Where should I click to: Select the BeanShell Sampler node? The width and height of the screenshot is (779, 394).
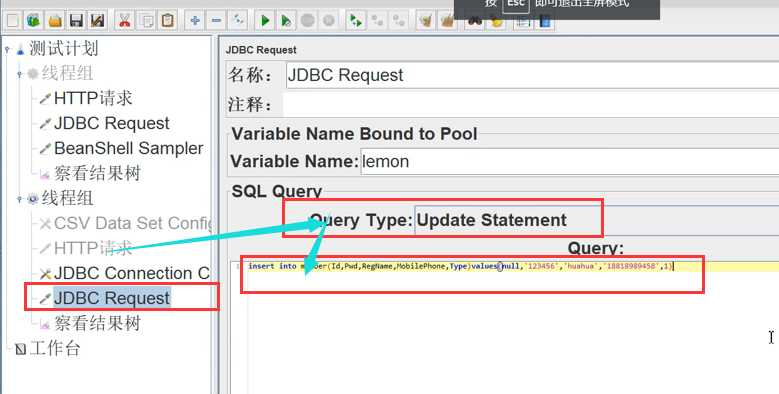(x=129, y=148)
